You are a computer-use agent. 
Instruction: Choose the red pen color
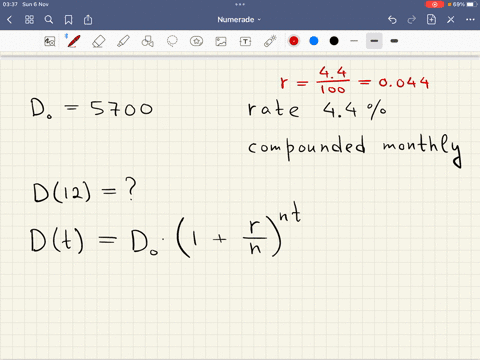294,41
